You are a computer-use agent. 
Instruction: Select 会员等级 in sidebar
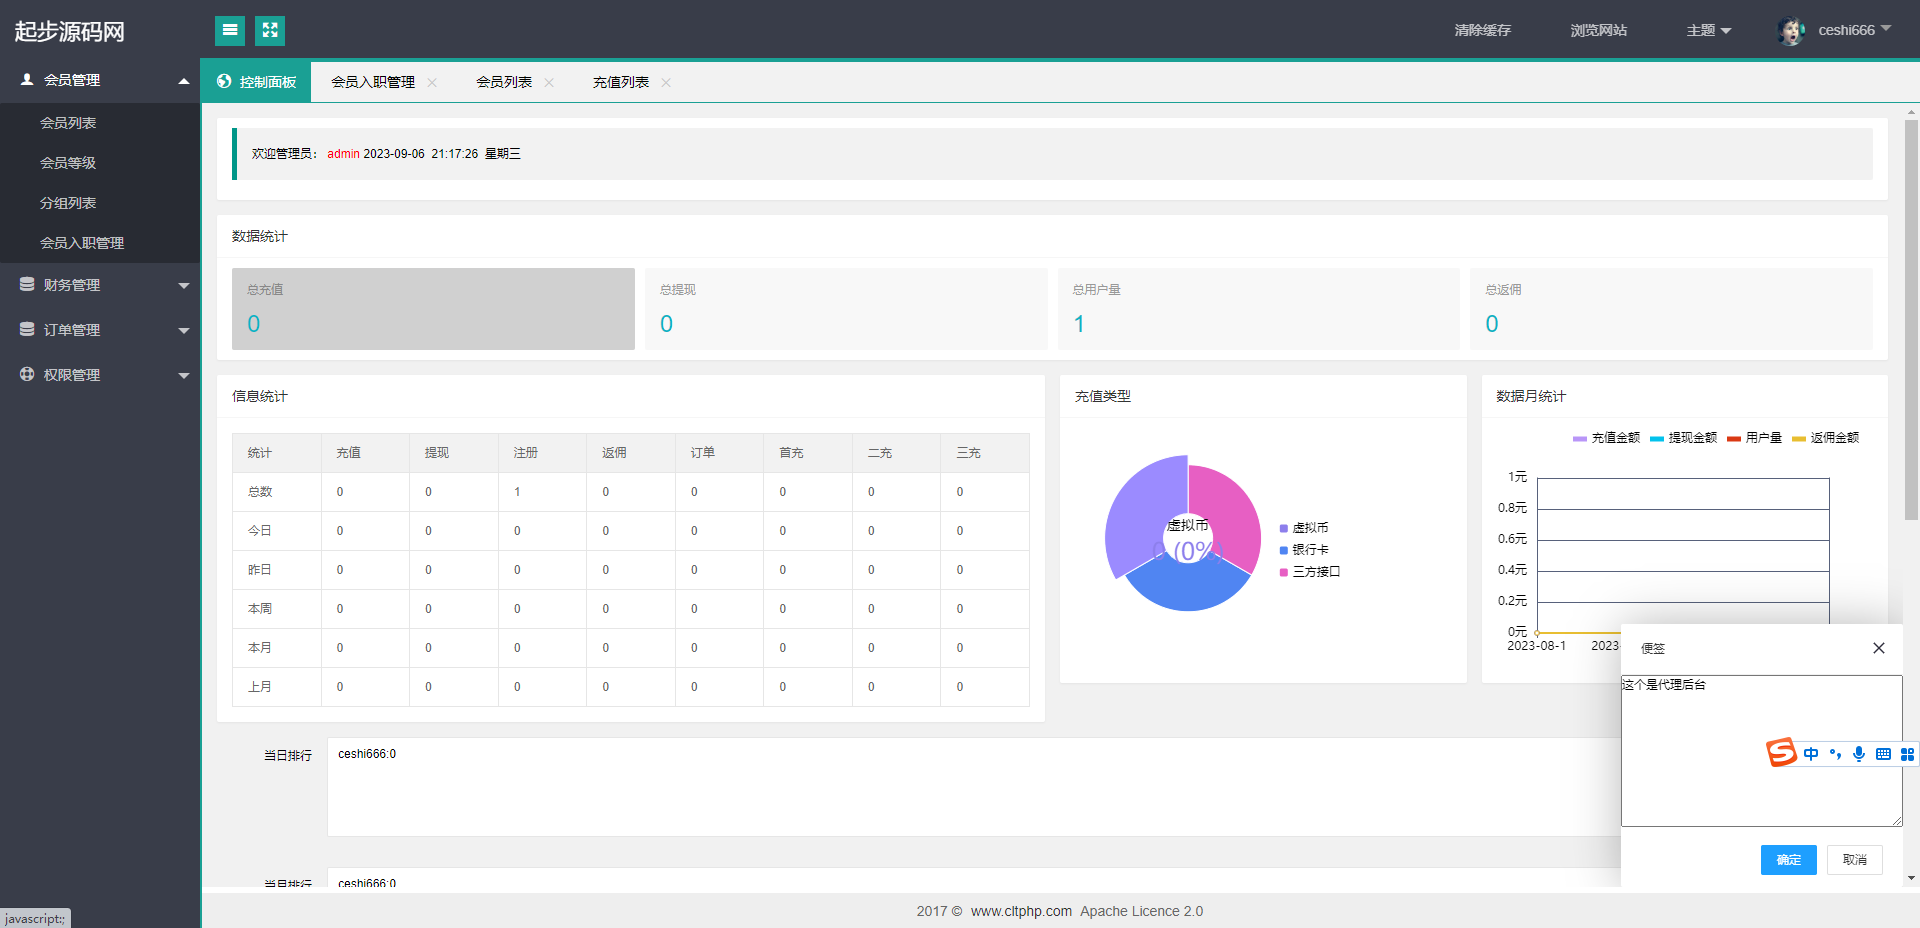pyautogui.click(x=68, y=163)
